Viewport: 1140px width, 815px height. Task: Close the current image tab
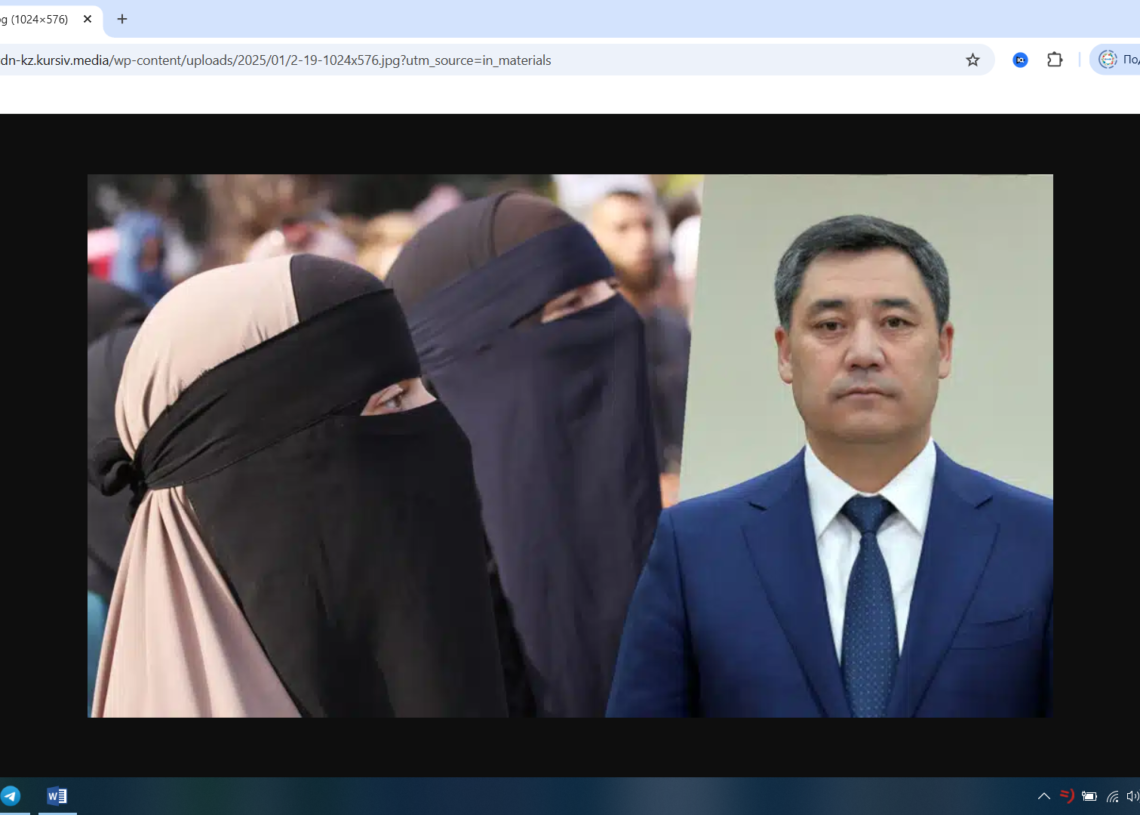pyautogui.click(x=87, y=19)
